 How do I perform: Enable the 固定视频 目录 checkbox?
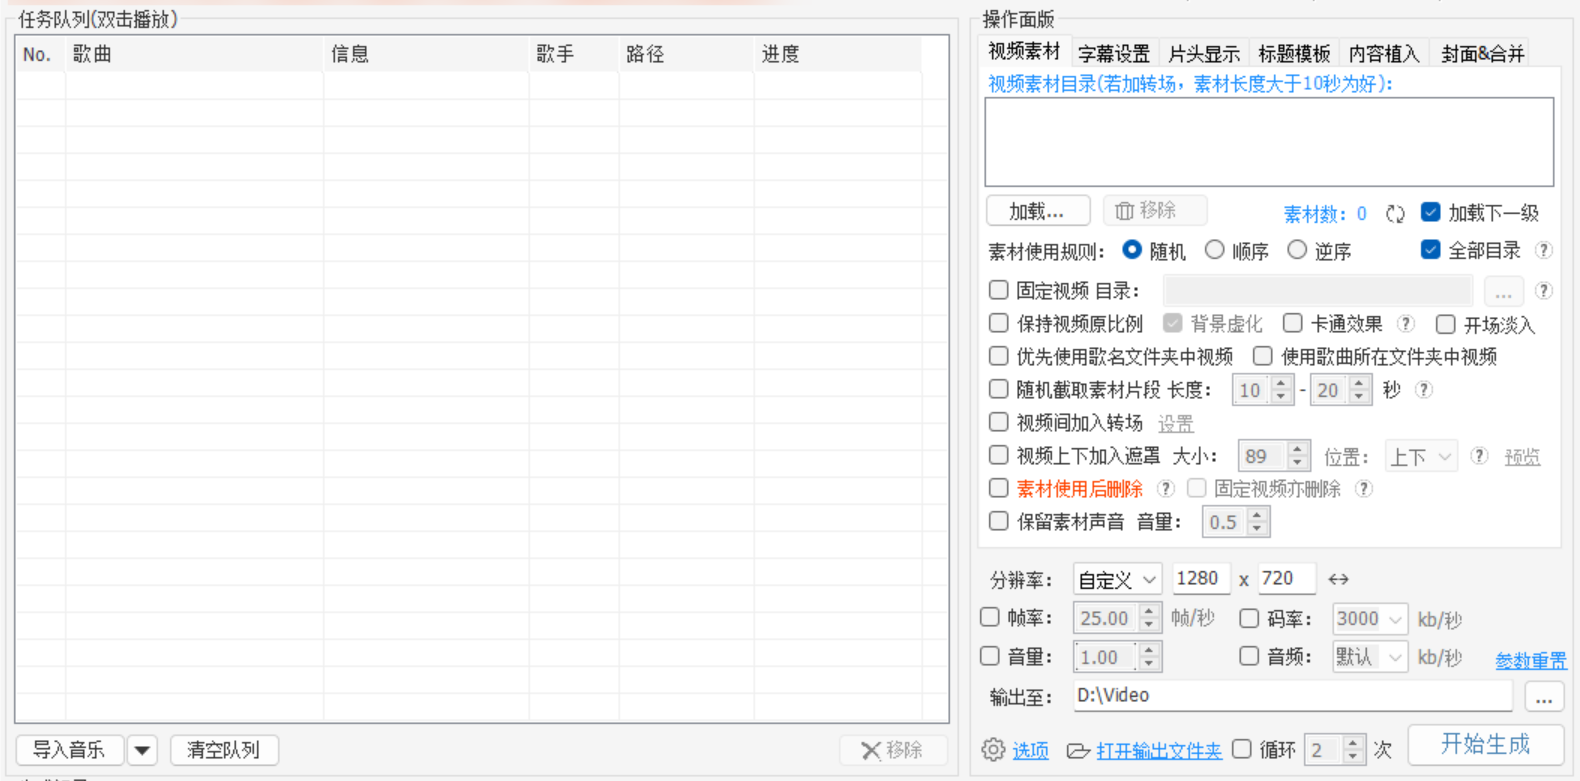click(x=998, y=290)
